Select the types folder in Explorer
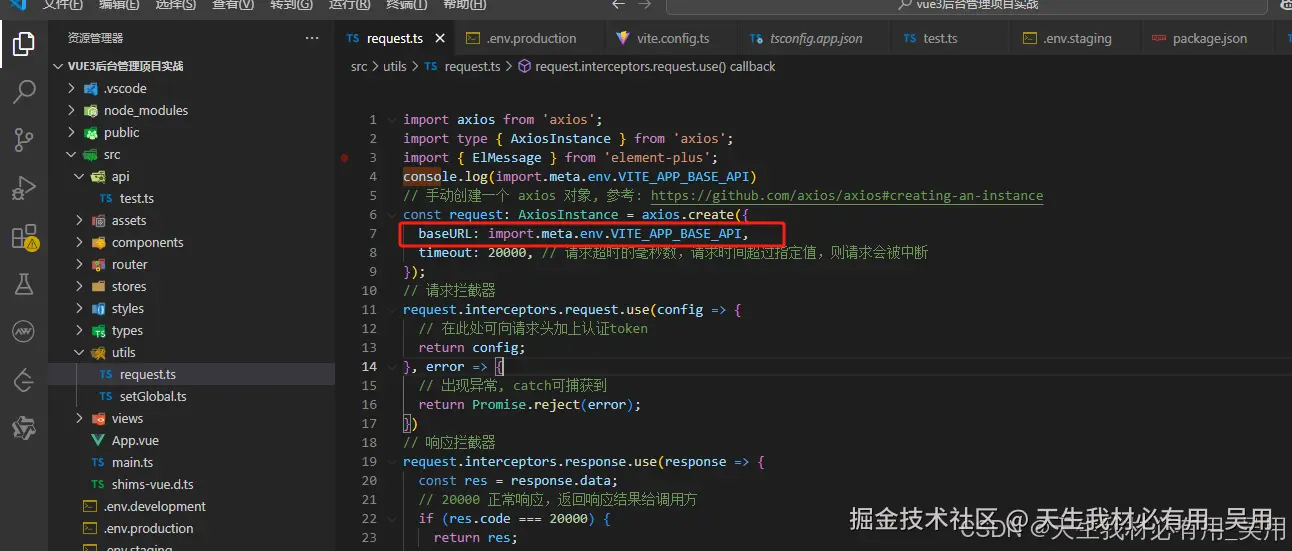The height and width of the screenshot is (551, 1292). [x=127, y=330]
